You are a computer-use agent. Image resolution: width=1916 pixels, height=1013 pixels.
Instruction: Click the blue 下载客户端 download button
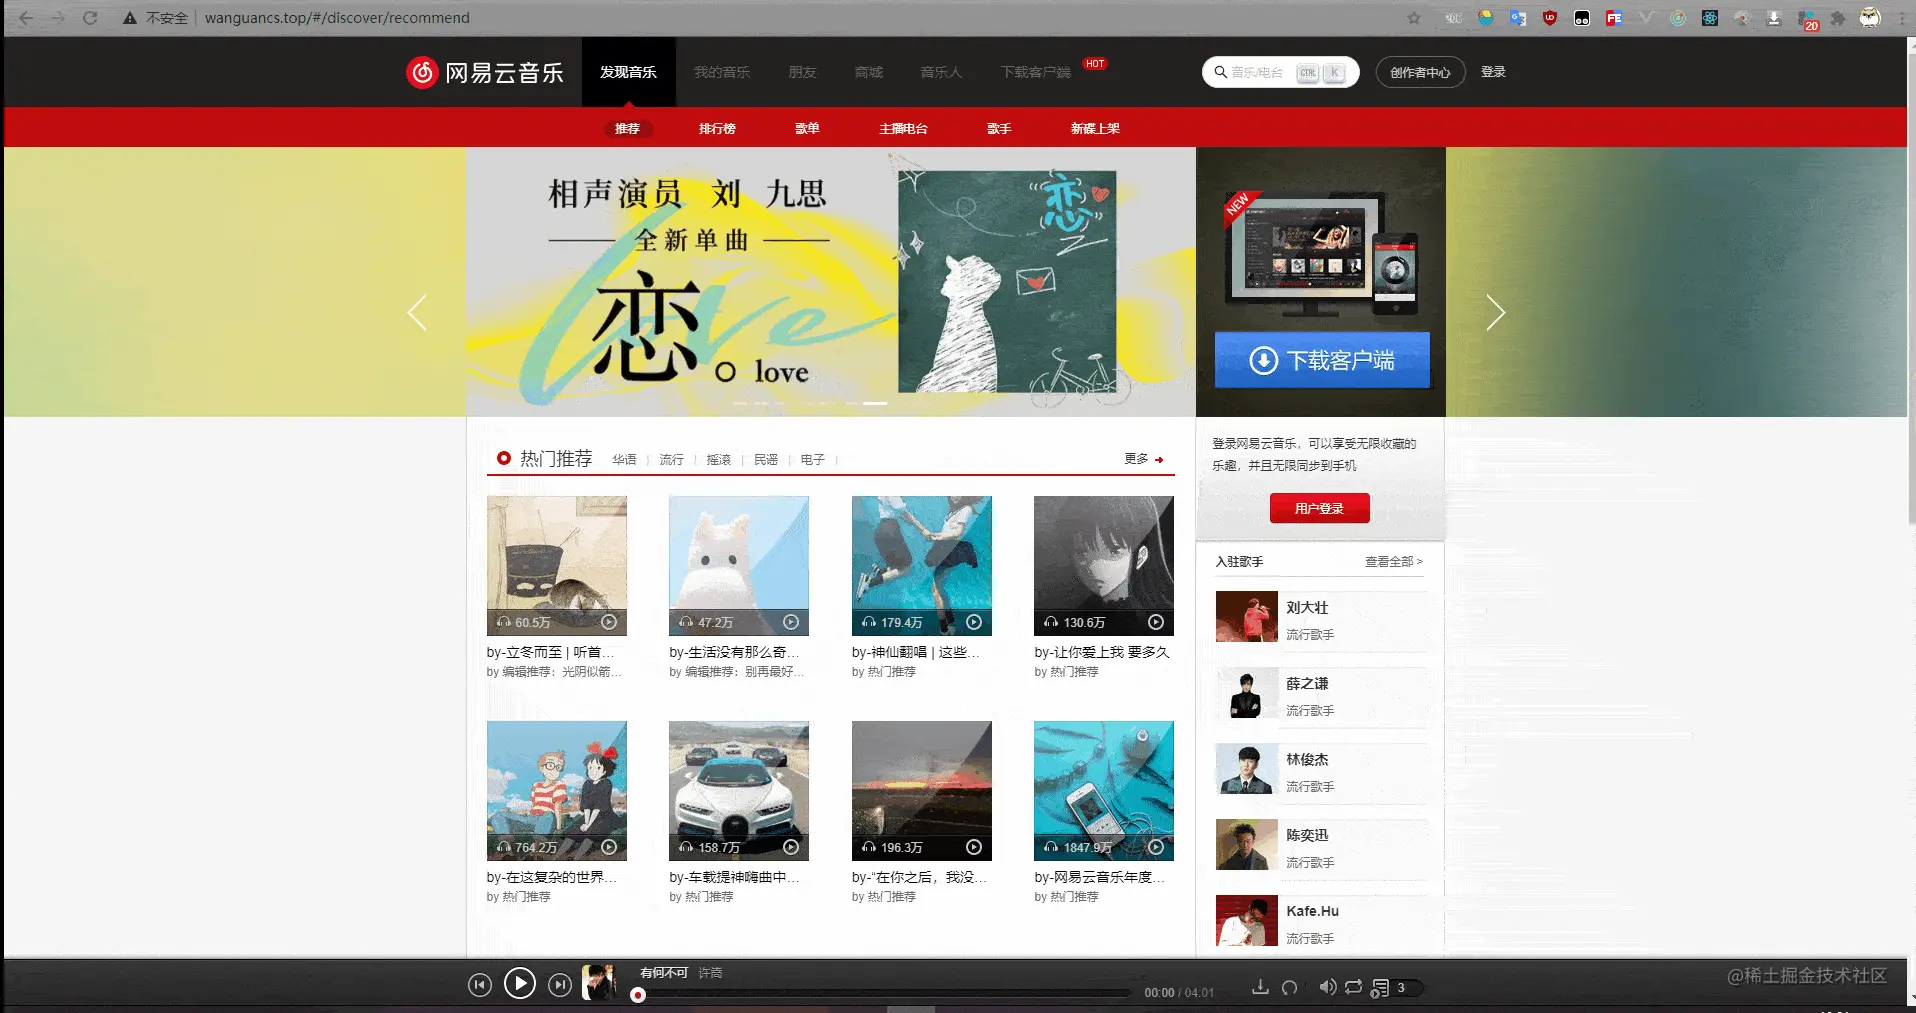click(x=1322, y=360)
